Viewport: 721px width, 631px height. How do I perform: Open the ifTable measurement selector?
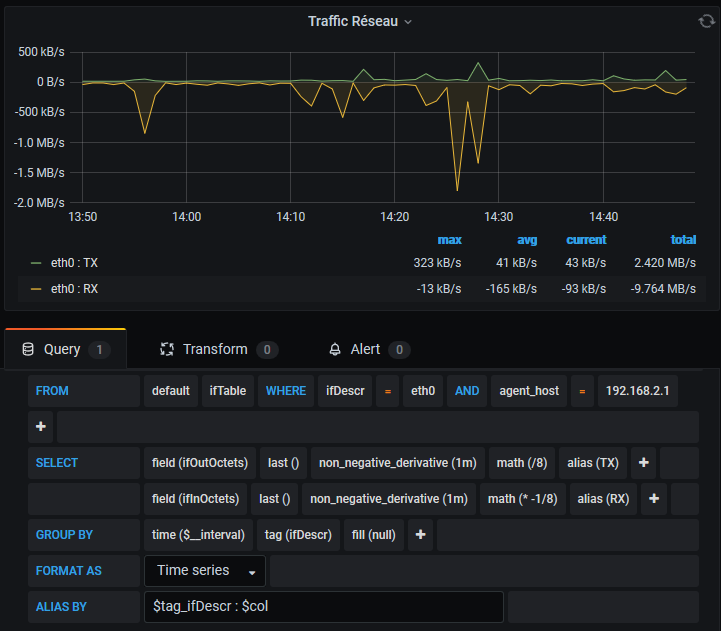pos(228,391)
